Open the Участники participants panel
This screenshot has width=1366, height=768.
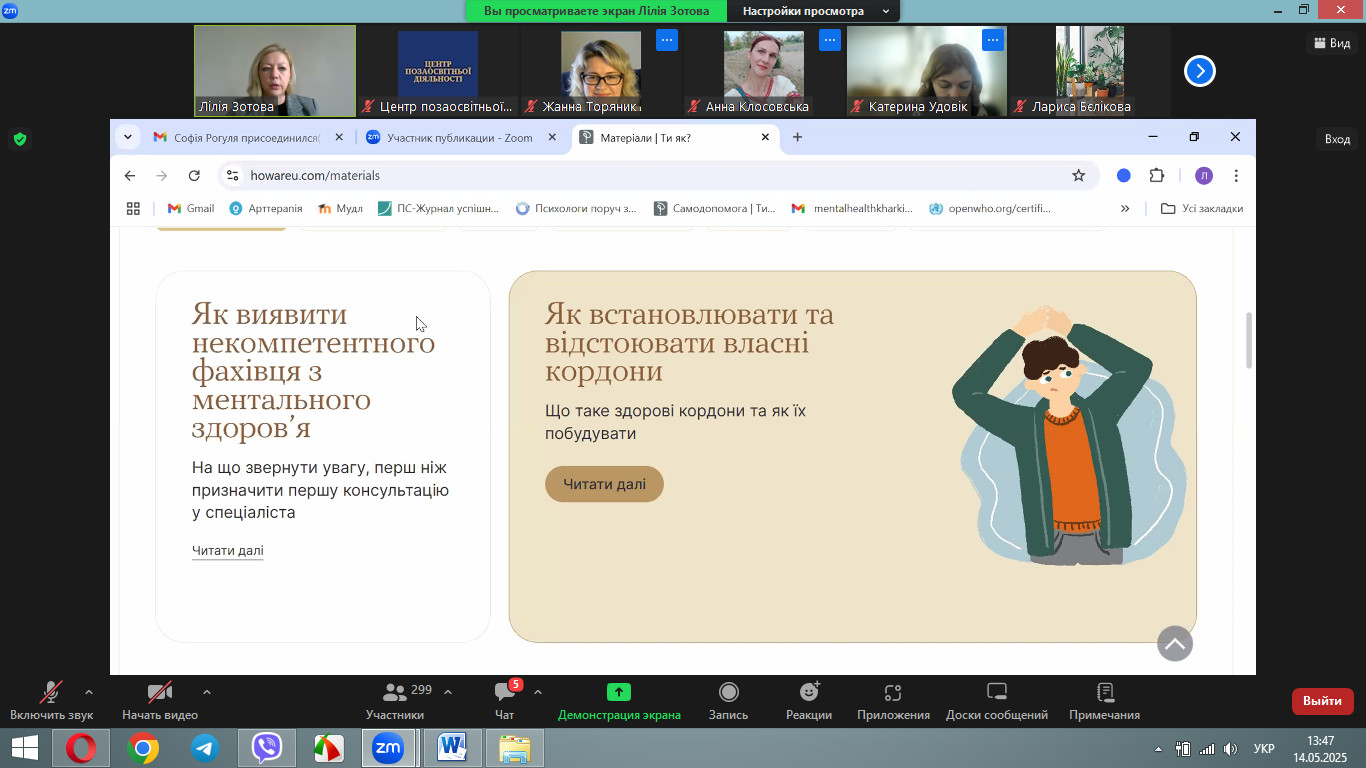(x=395, y=701)
